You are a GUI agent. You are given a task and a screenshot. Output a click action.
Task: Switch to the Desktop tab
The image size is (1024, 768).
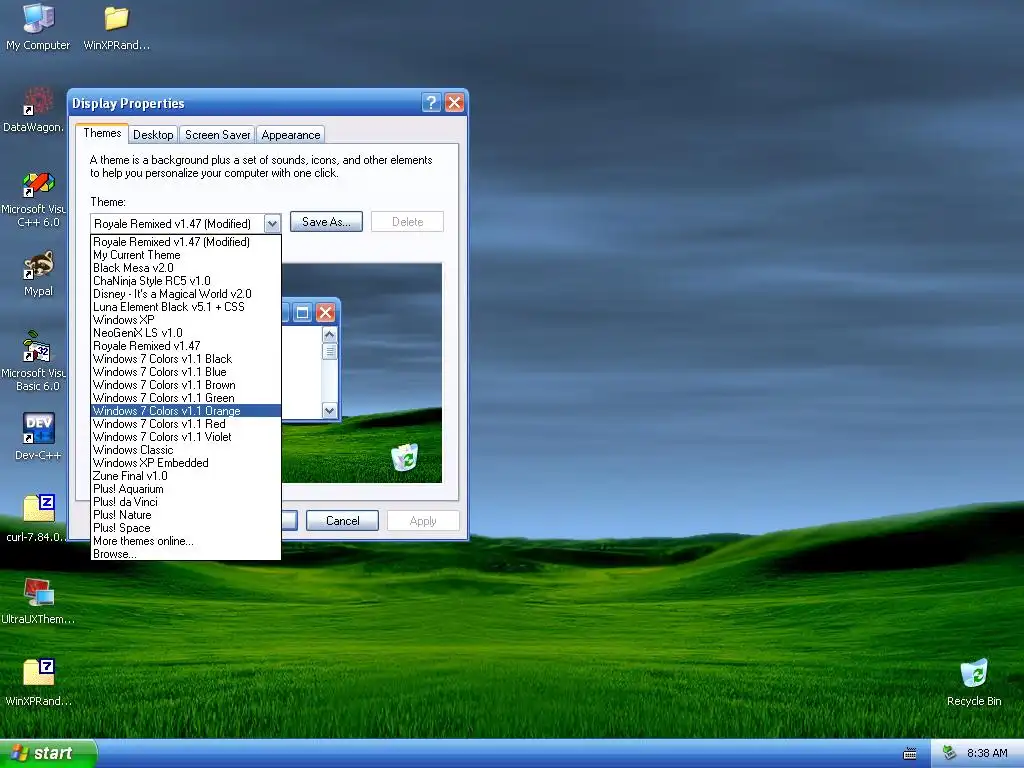153,135
